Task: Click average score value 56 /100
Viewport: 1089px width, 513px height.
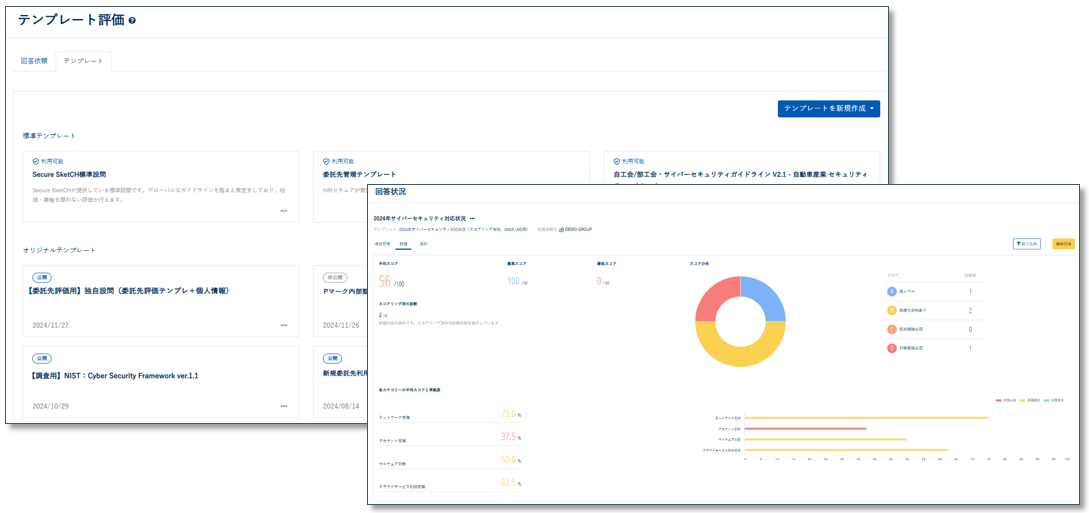Action: click(x=394, y=281)
